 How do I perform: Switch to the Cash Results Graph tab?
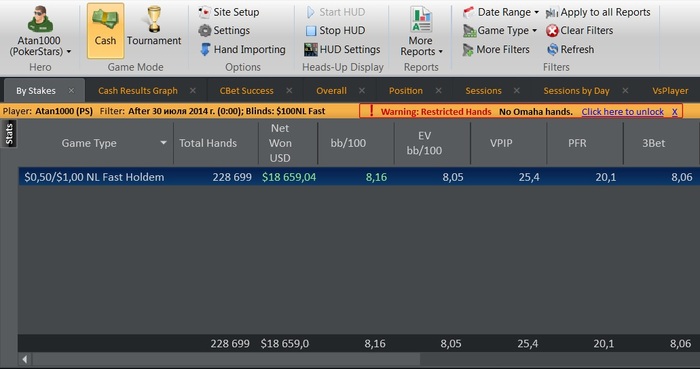click(138, 91)
